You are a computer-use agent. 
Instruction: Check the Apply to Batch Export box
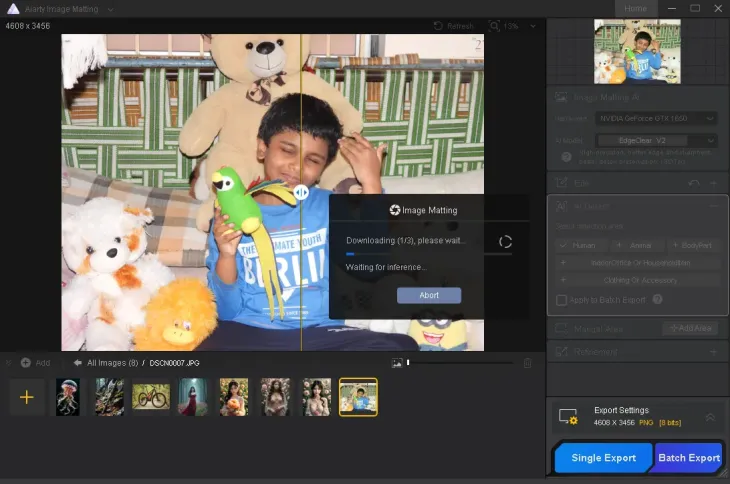coord(562,299)
